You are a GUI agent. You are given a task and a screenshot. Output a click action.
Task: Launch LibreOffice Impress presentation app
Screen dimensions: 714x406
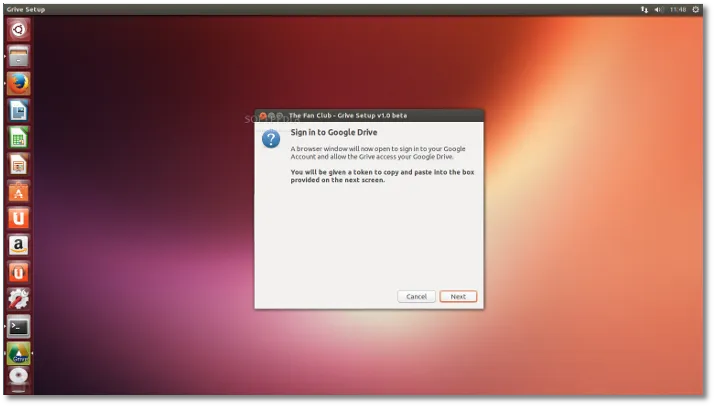tap(18, 164)
